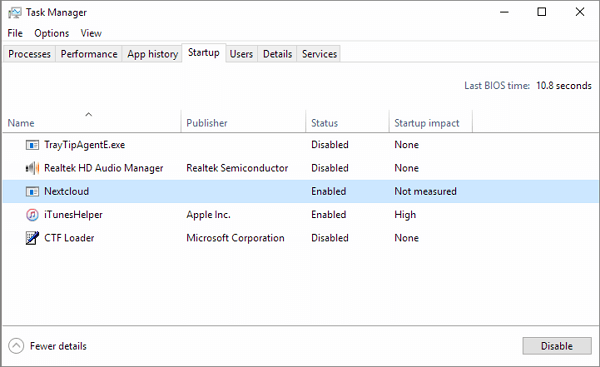This screenshot has height=367, width=600.
Task: Click Disabled status for Realtek HD Audio Manager
Action: pos(330,168)
